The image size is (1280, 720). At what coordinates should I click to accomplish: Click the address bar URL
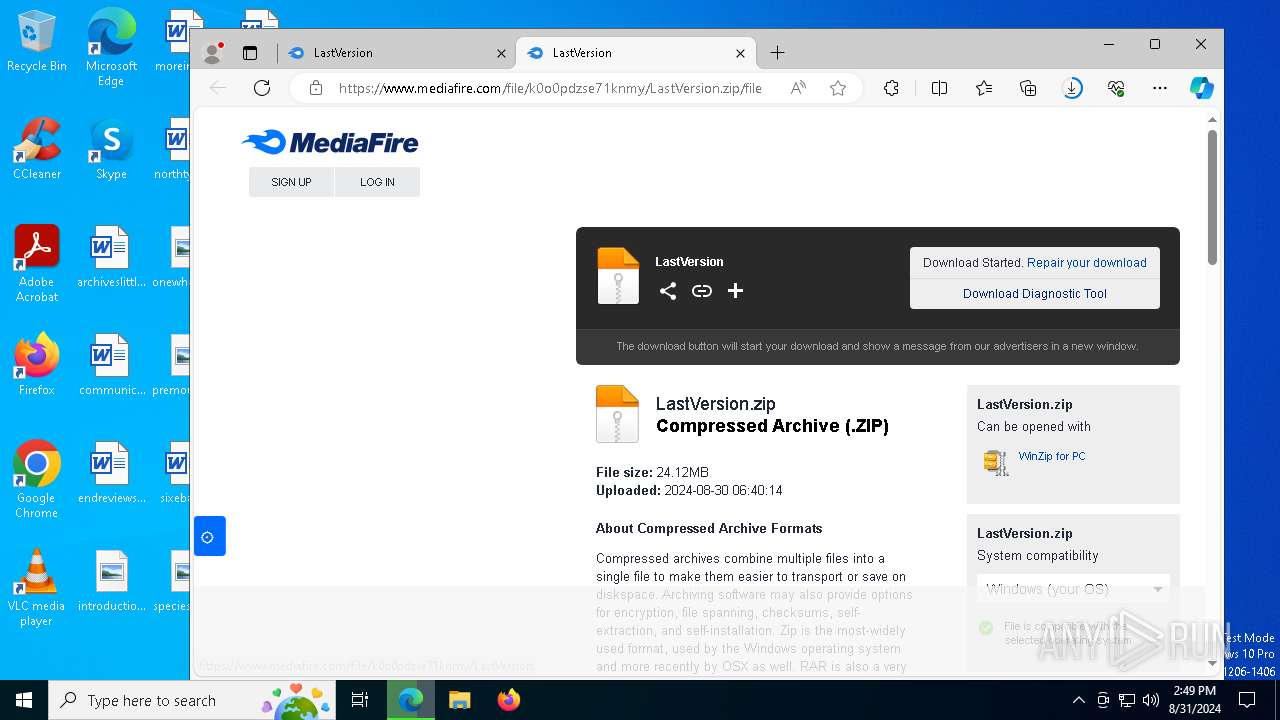coord(550,88)
